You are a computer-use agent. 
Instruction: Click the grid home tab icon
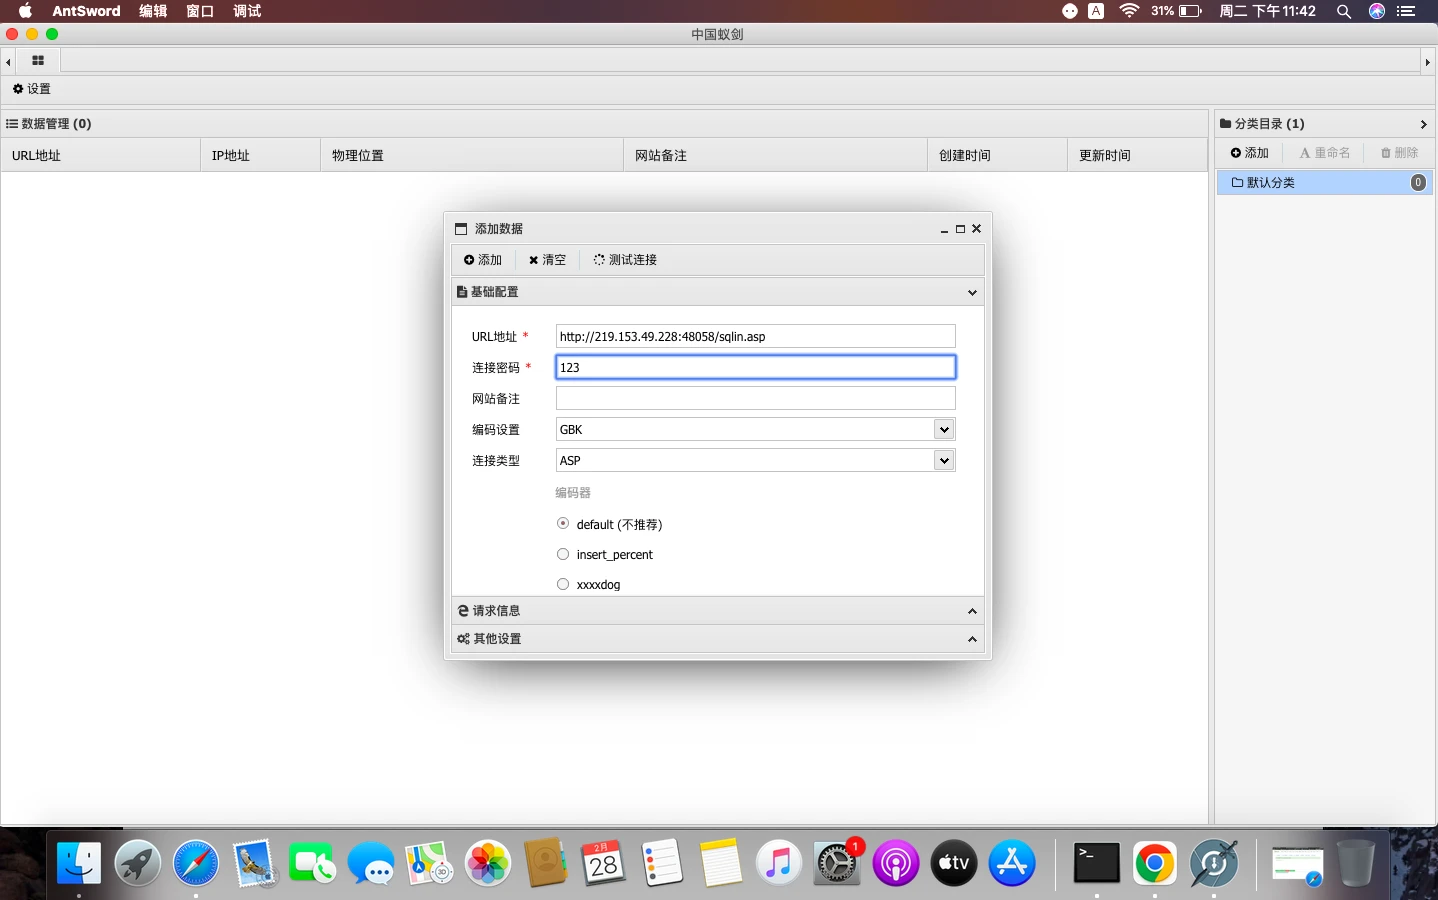pos(38,61)
